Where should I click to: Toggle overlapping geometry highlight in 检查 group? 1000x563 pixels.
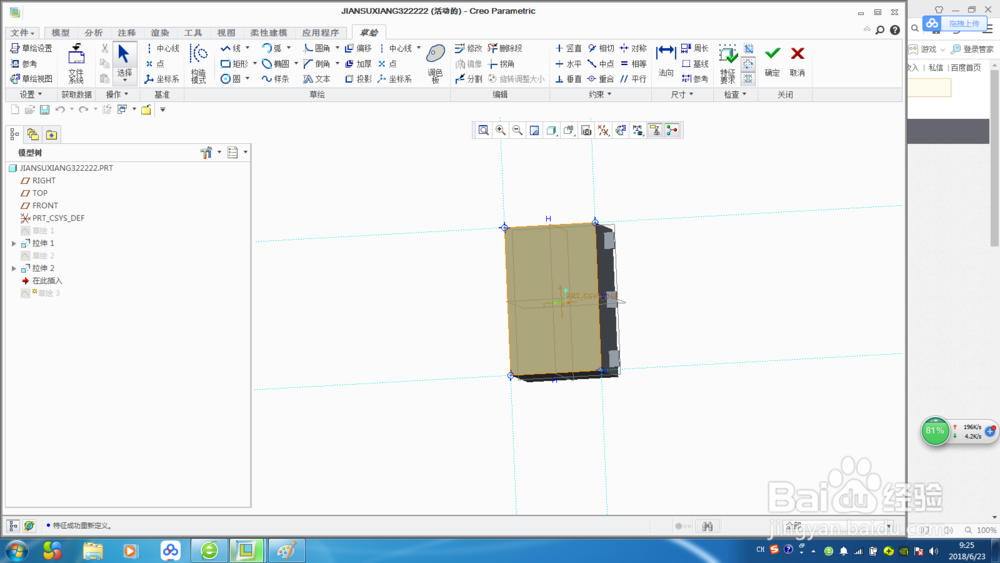(749, 48)
